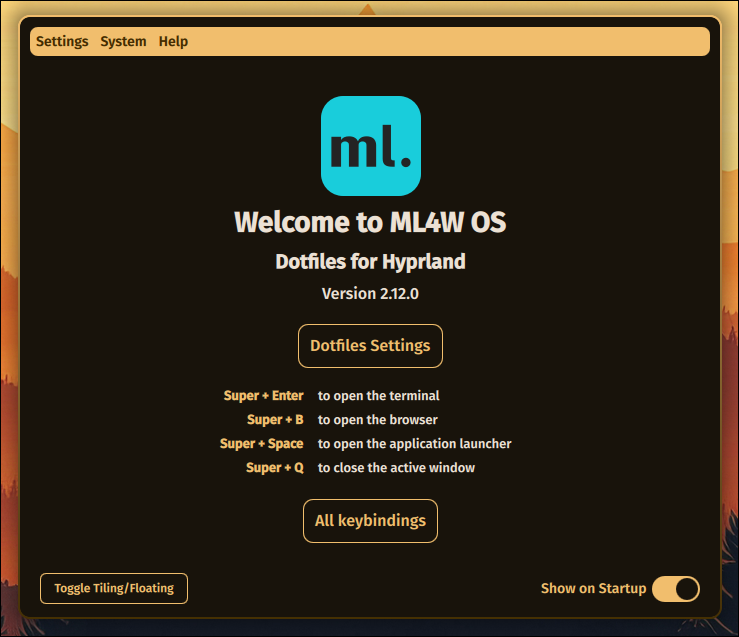Click the Super + Q shortcut label
Viewport: 739px width, 637px height.
(274, 468)
